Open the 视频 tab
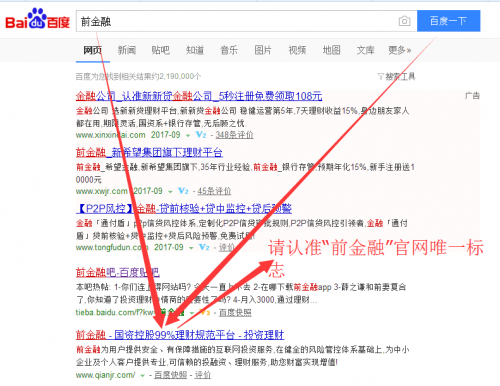 (297, 50)
